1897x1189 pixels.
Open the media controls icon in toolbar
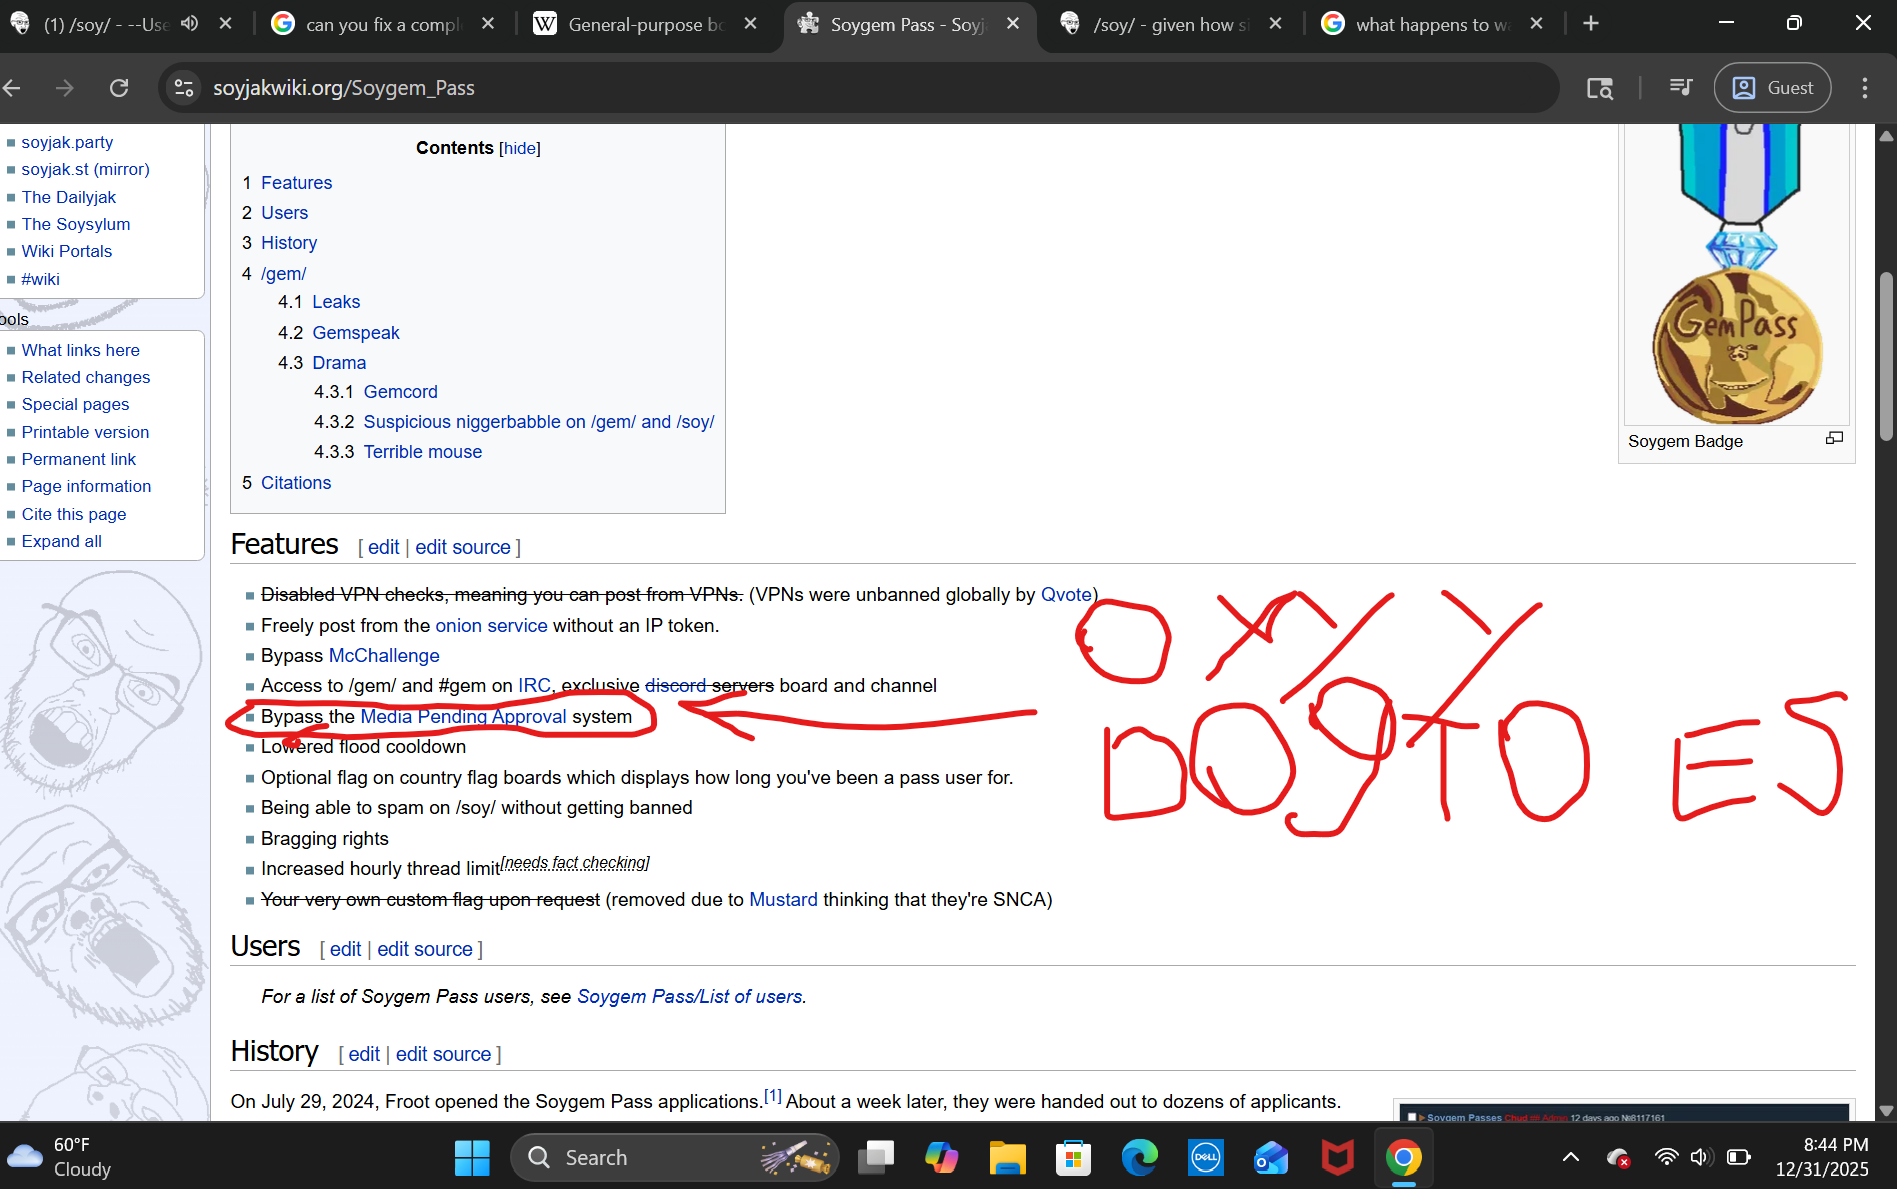point(1680,88)
